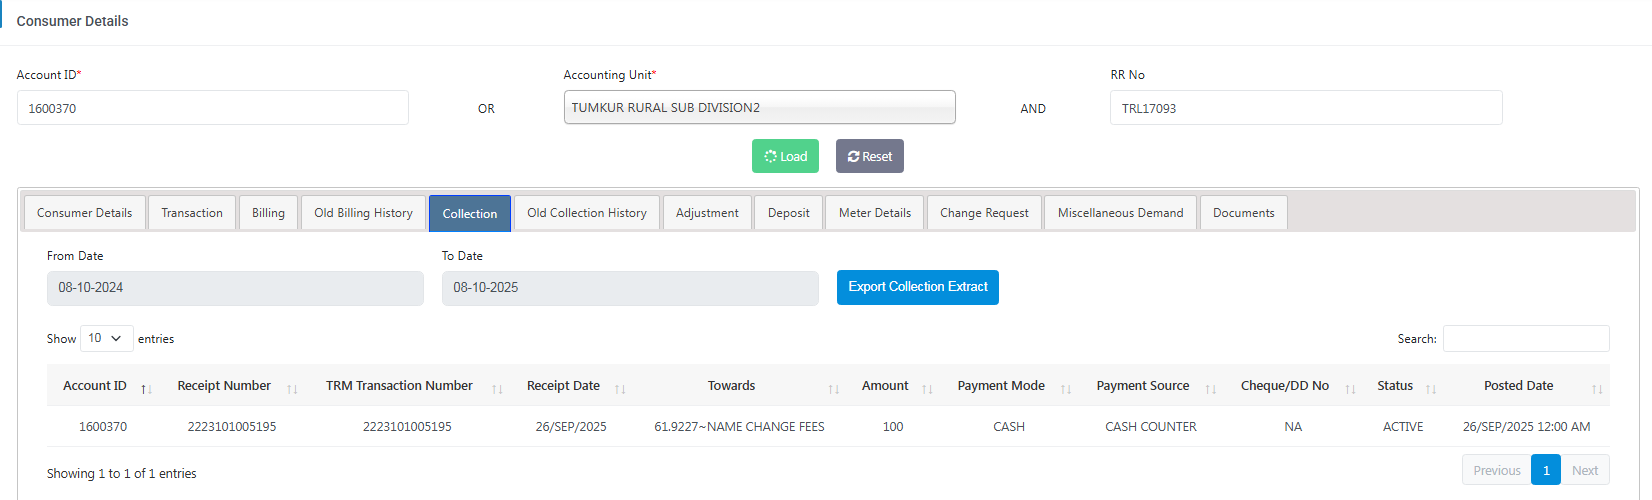Go to pagination page 1
This screenshot has height=500, width=1652.
click(x=1545, y=470)
